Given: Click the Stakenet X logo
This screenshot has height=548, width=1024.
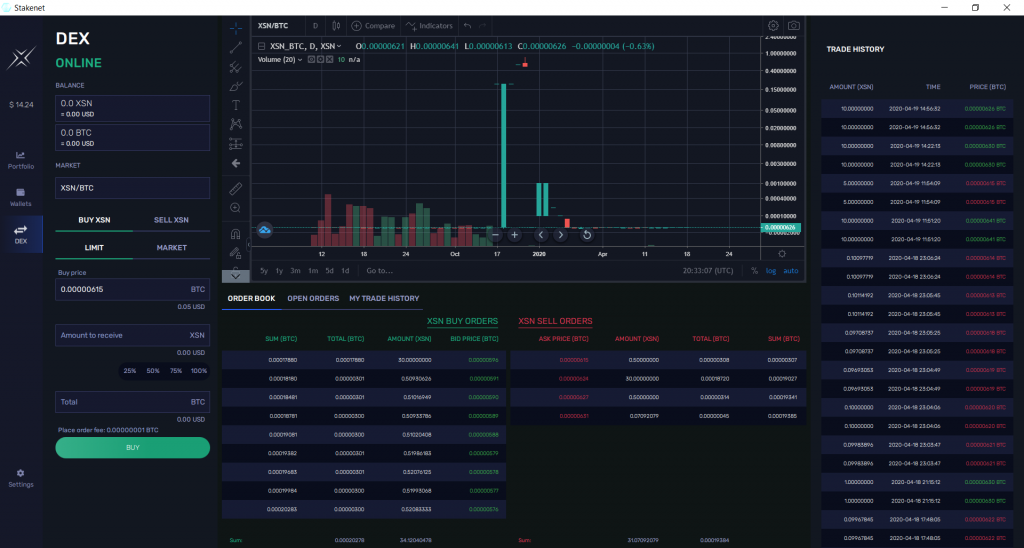Looking at the screenshot, I should click(x=21, y=58).
